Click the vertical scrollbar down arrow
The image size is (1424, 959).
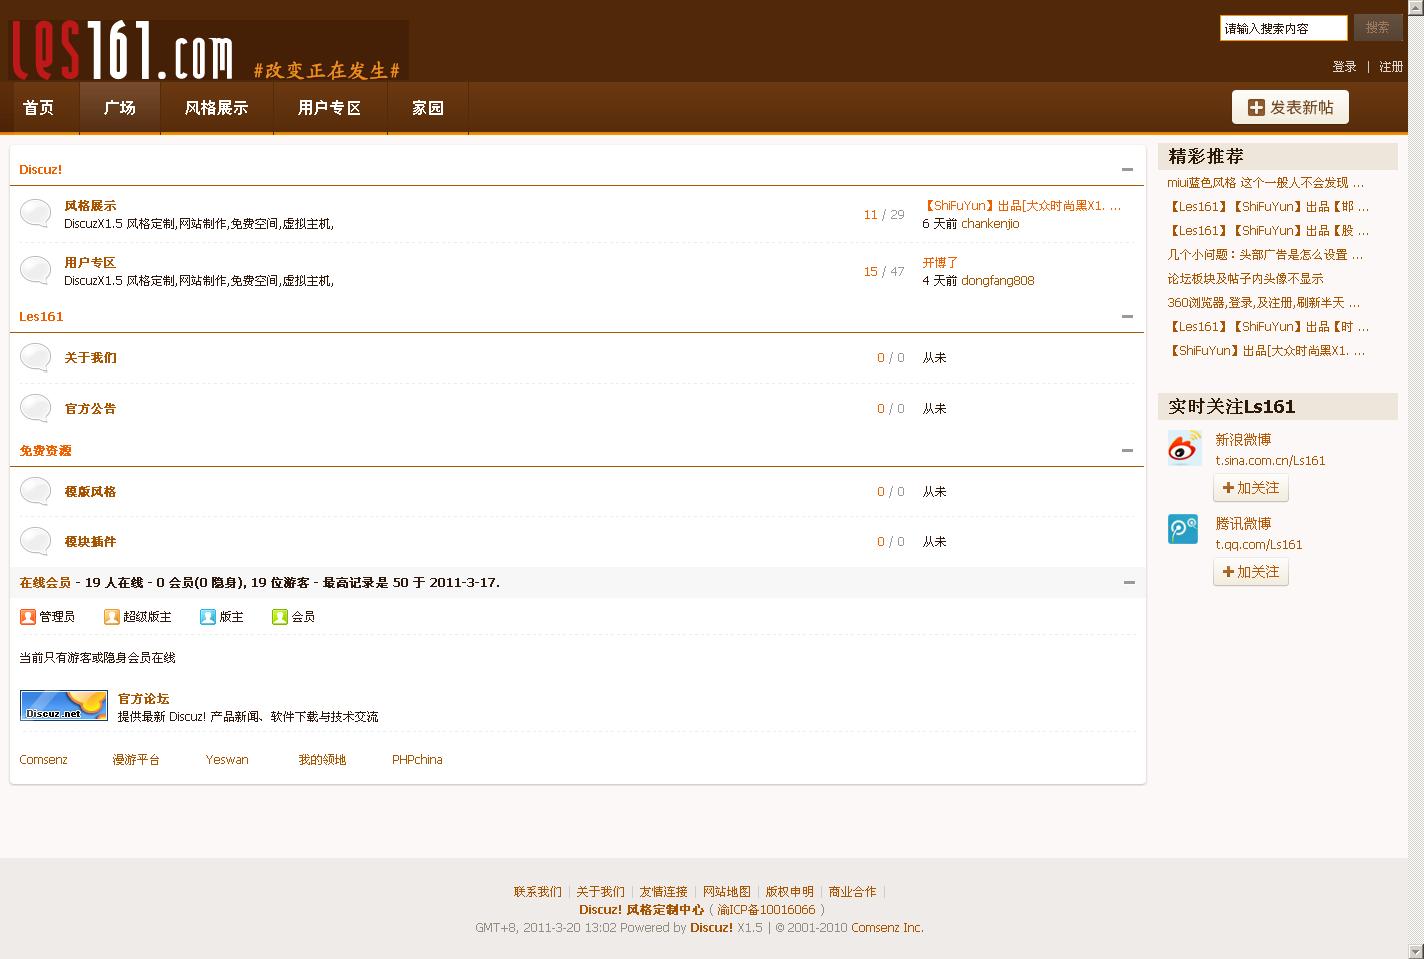pyautogui.click(x=1416, y=951)
